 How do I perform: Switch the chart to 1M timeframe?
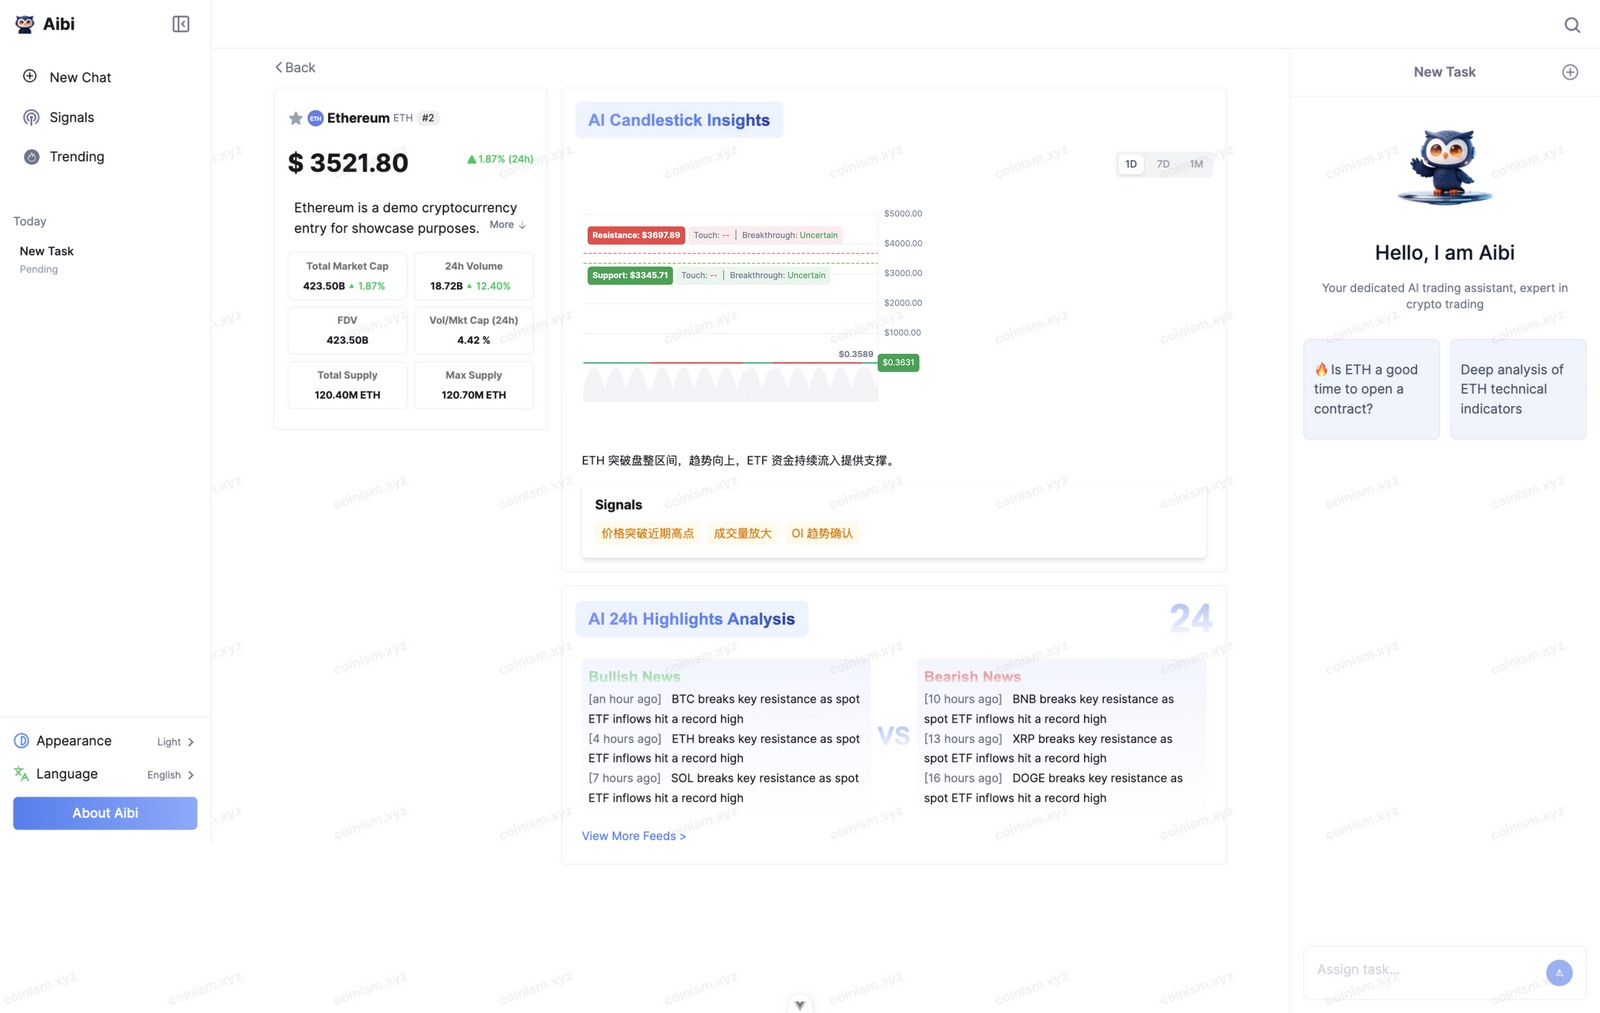[x=1196, y=164]
